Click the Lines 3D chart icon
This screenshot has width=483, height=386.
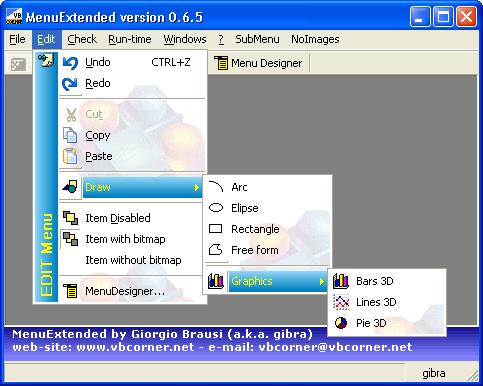click(x=341, y=302)
